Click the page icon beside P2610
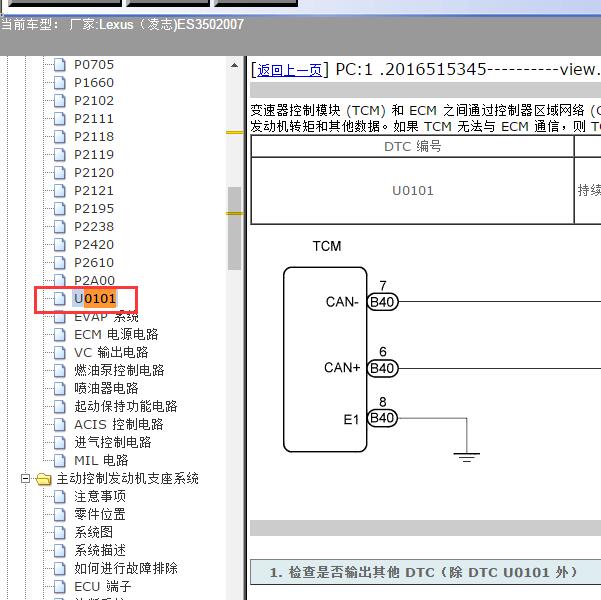The width and height of the screenshot is (601, 600). pyautogui.click(x=59, y=263)
